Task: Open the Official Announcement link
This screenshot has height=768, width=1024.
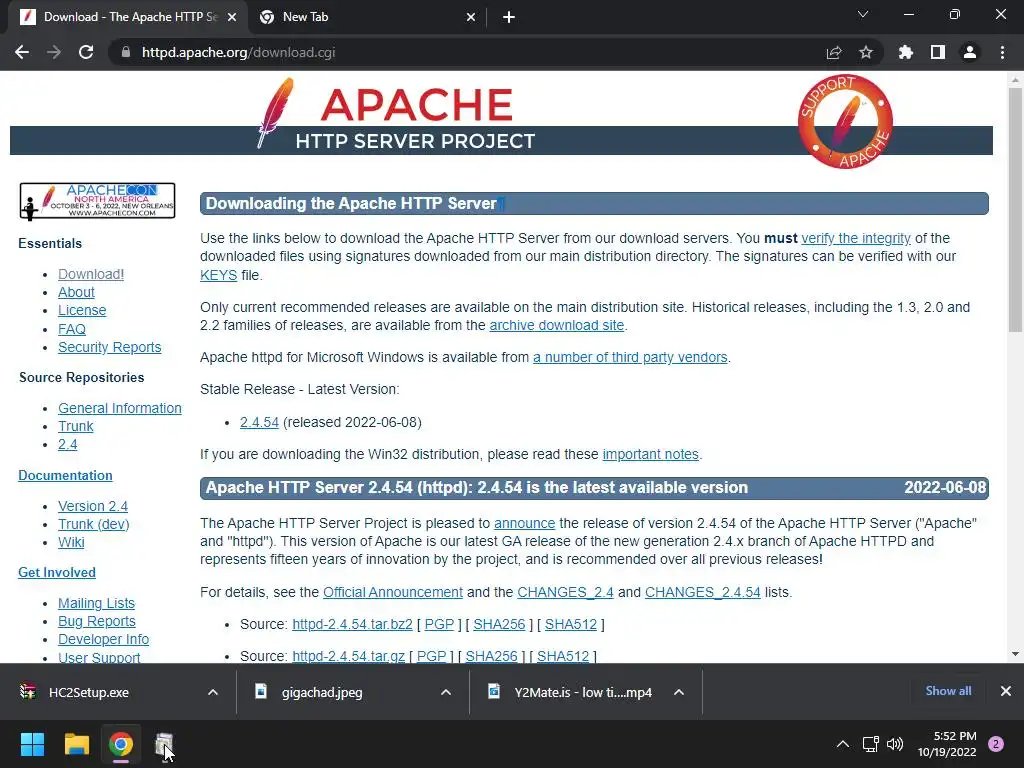Action: tap(392, 592)
